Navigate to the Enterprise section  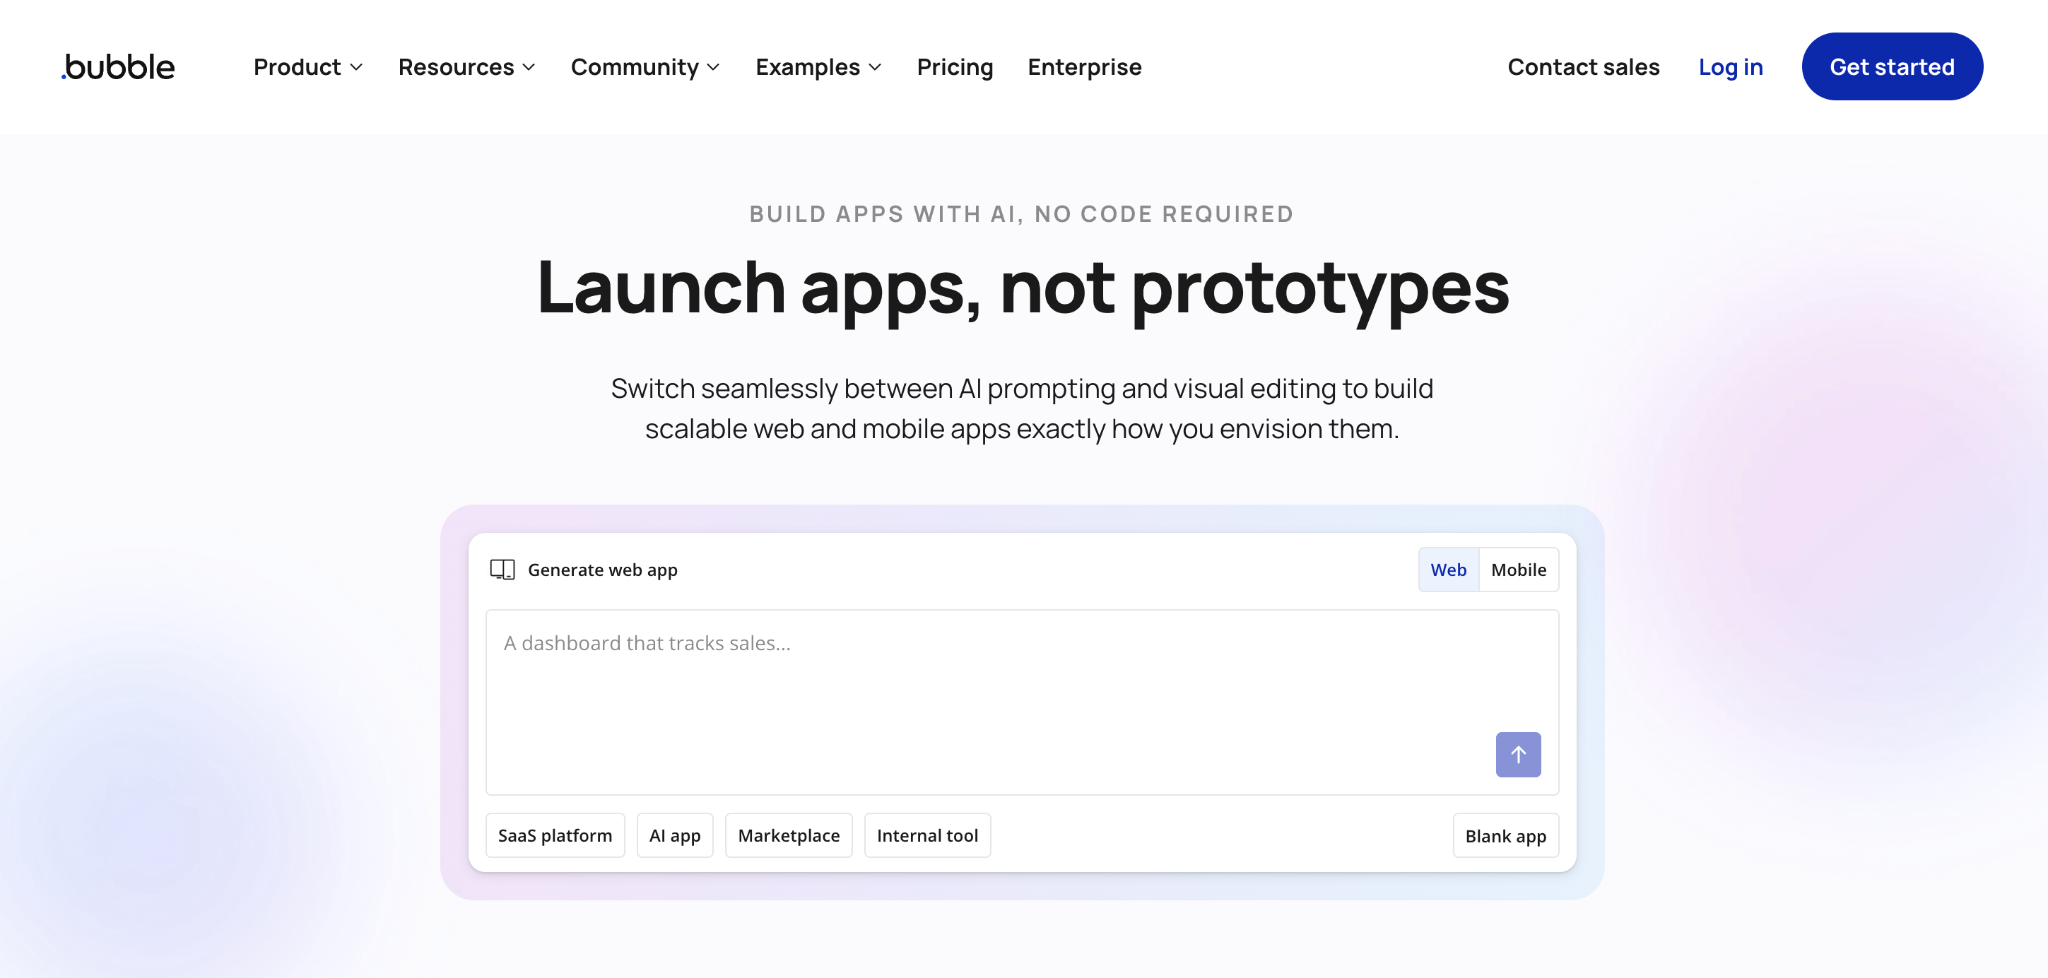pos(1084,67)
